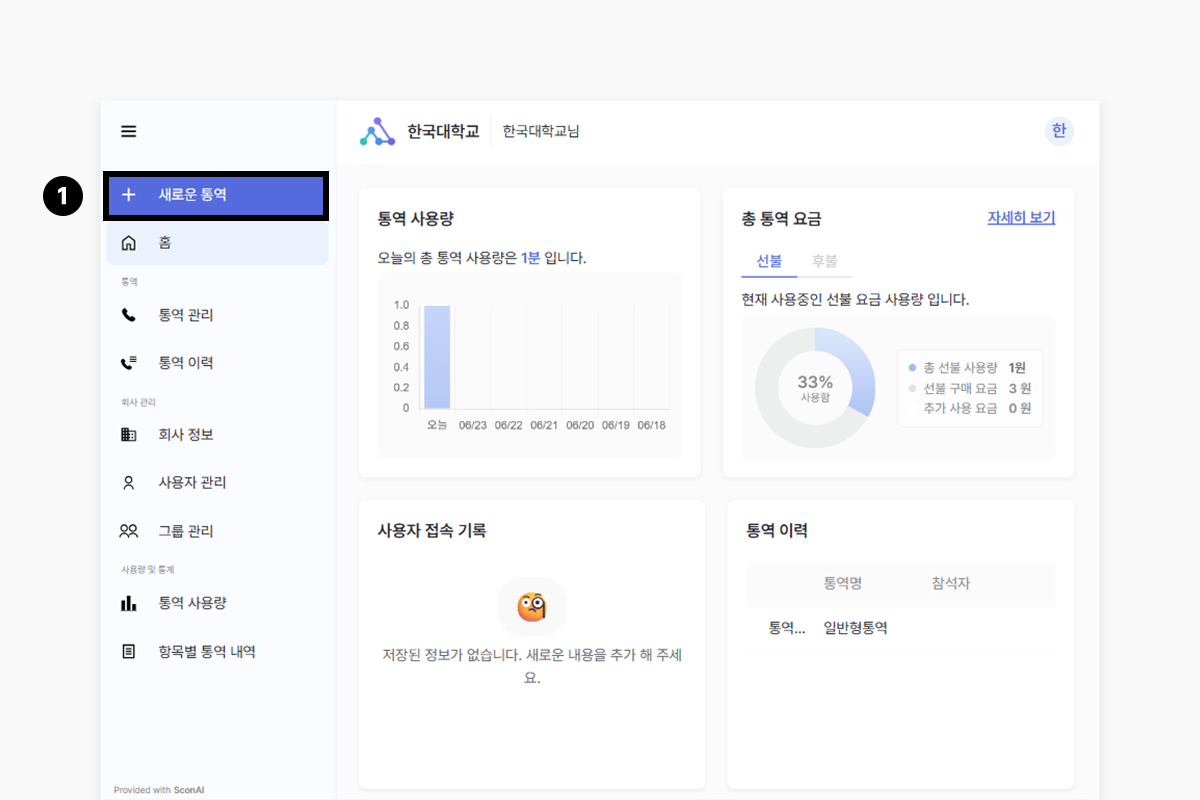Click the group icon beside 그룹 관리
This screenshot has width=1200, height=800.
tap(129, 531)
